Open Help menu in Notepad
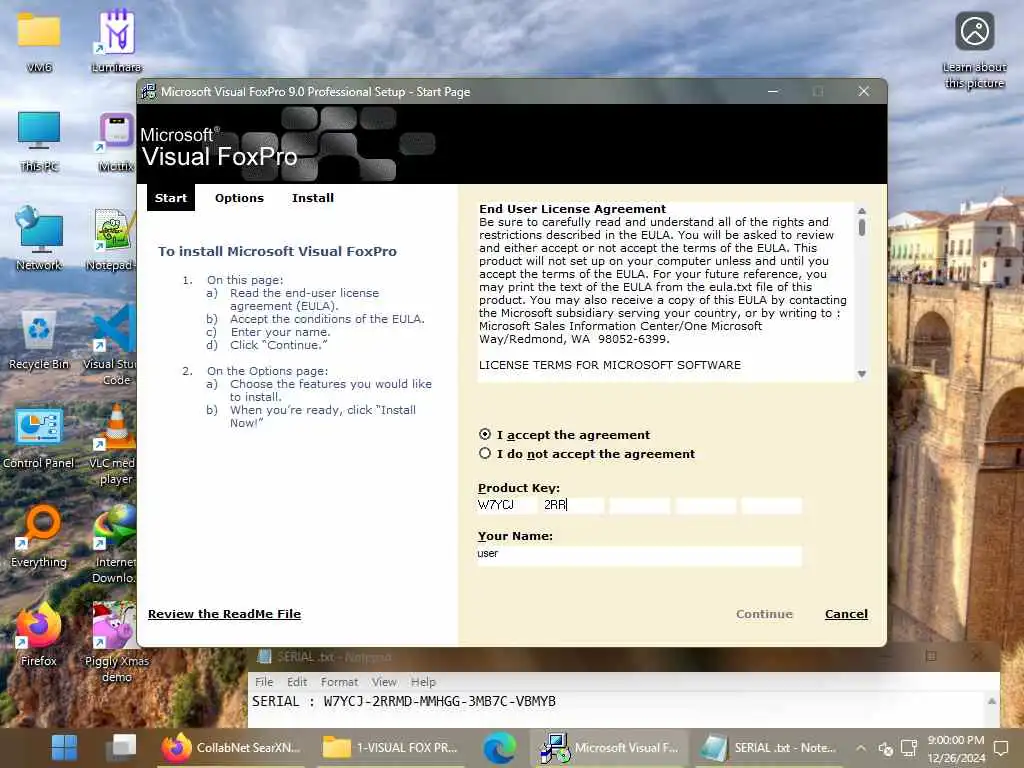1024x768 pixels. coord(423,682)
